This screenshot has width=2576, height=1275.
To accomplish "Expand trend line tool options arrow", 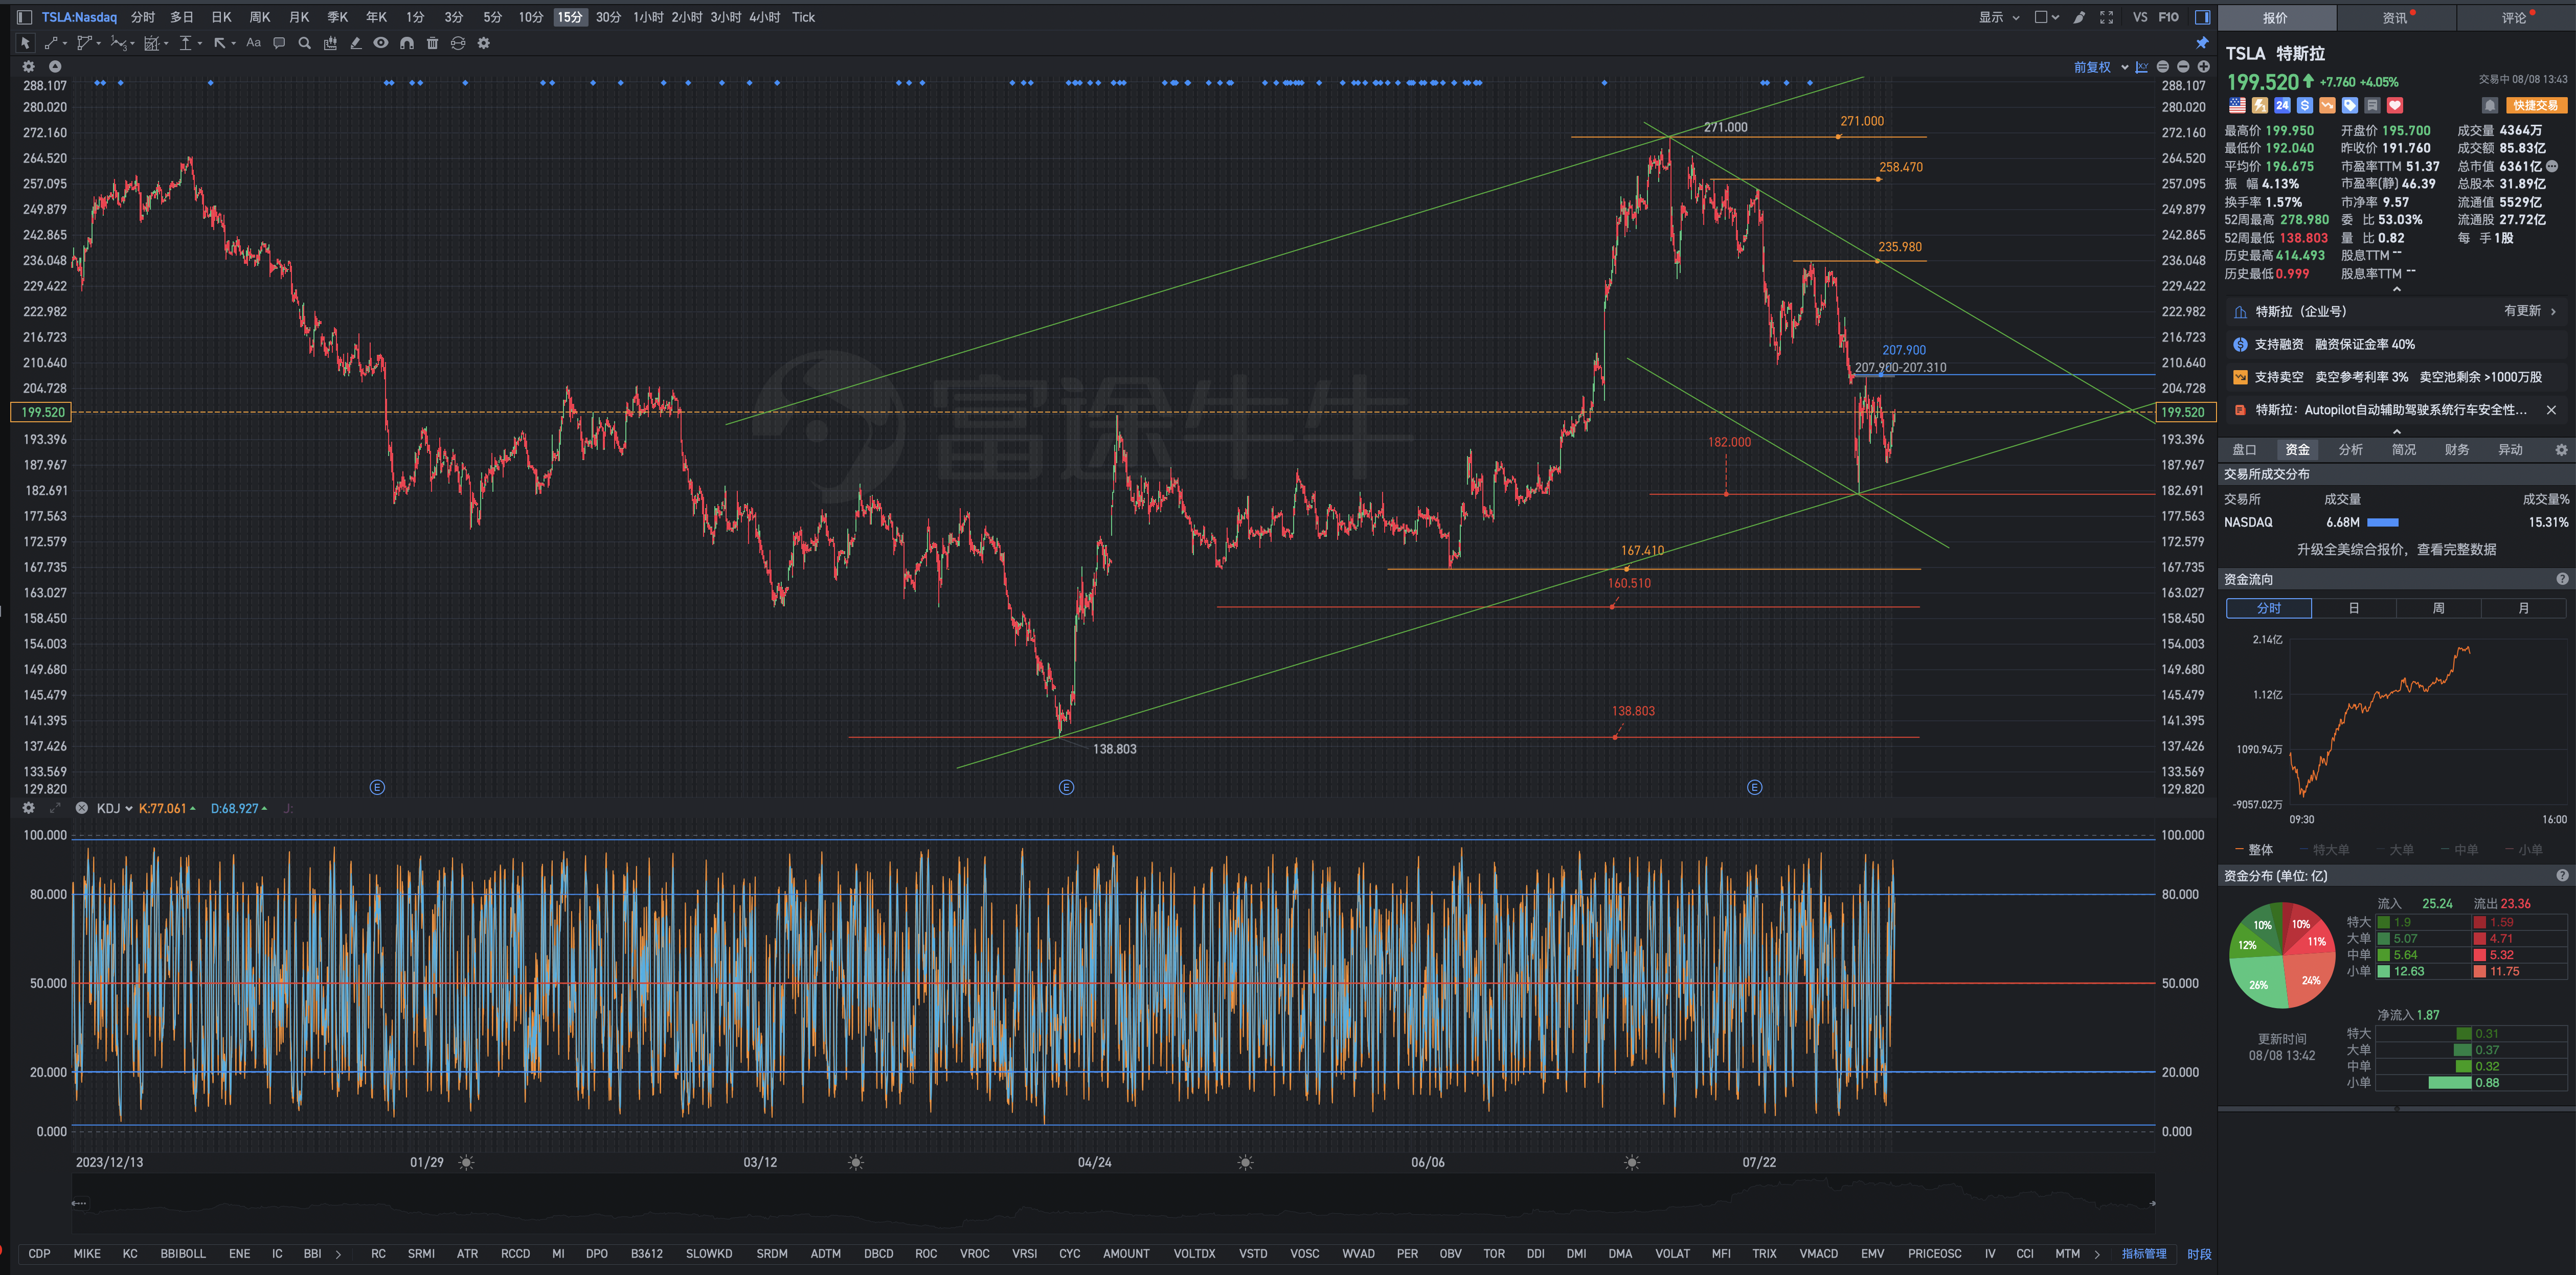I will click(65, 44).
